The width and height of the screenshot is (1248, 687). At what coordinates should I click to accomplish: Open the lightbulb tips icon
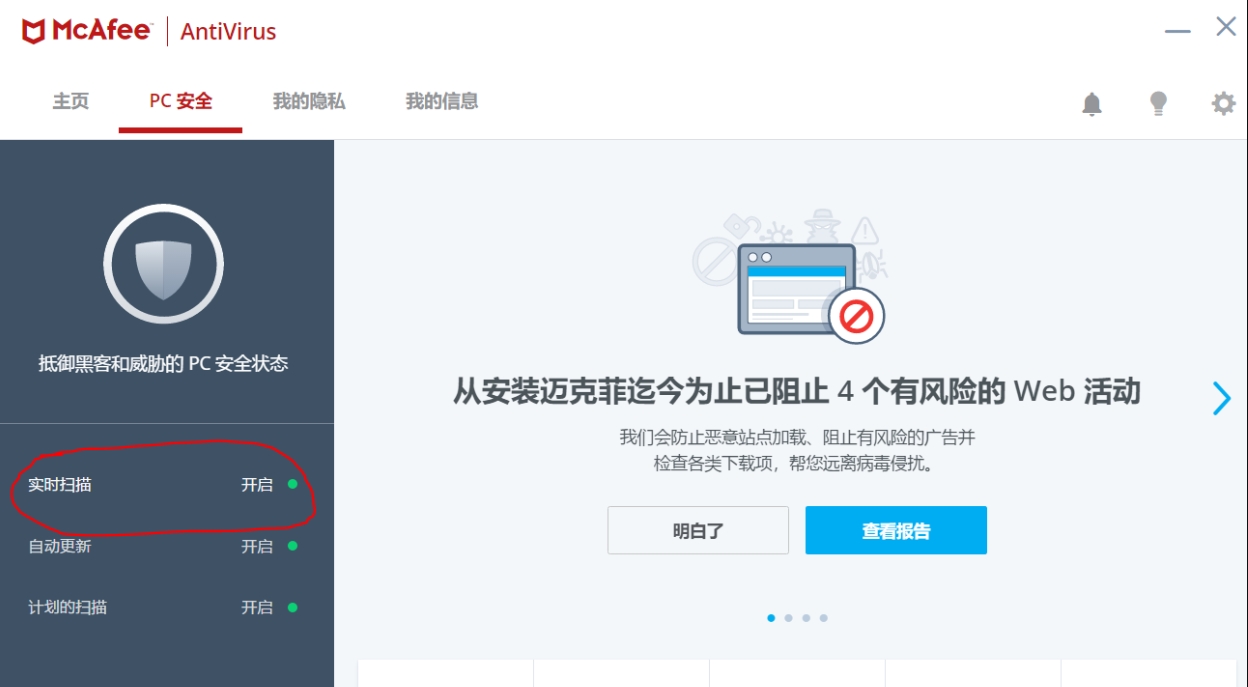1158,103
